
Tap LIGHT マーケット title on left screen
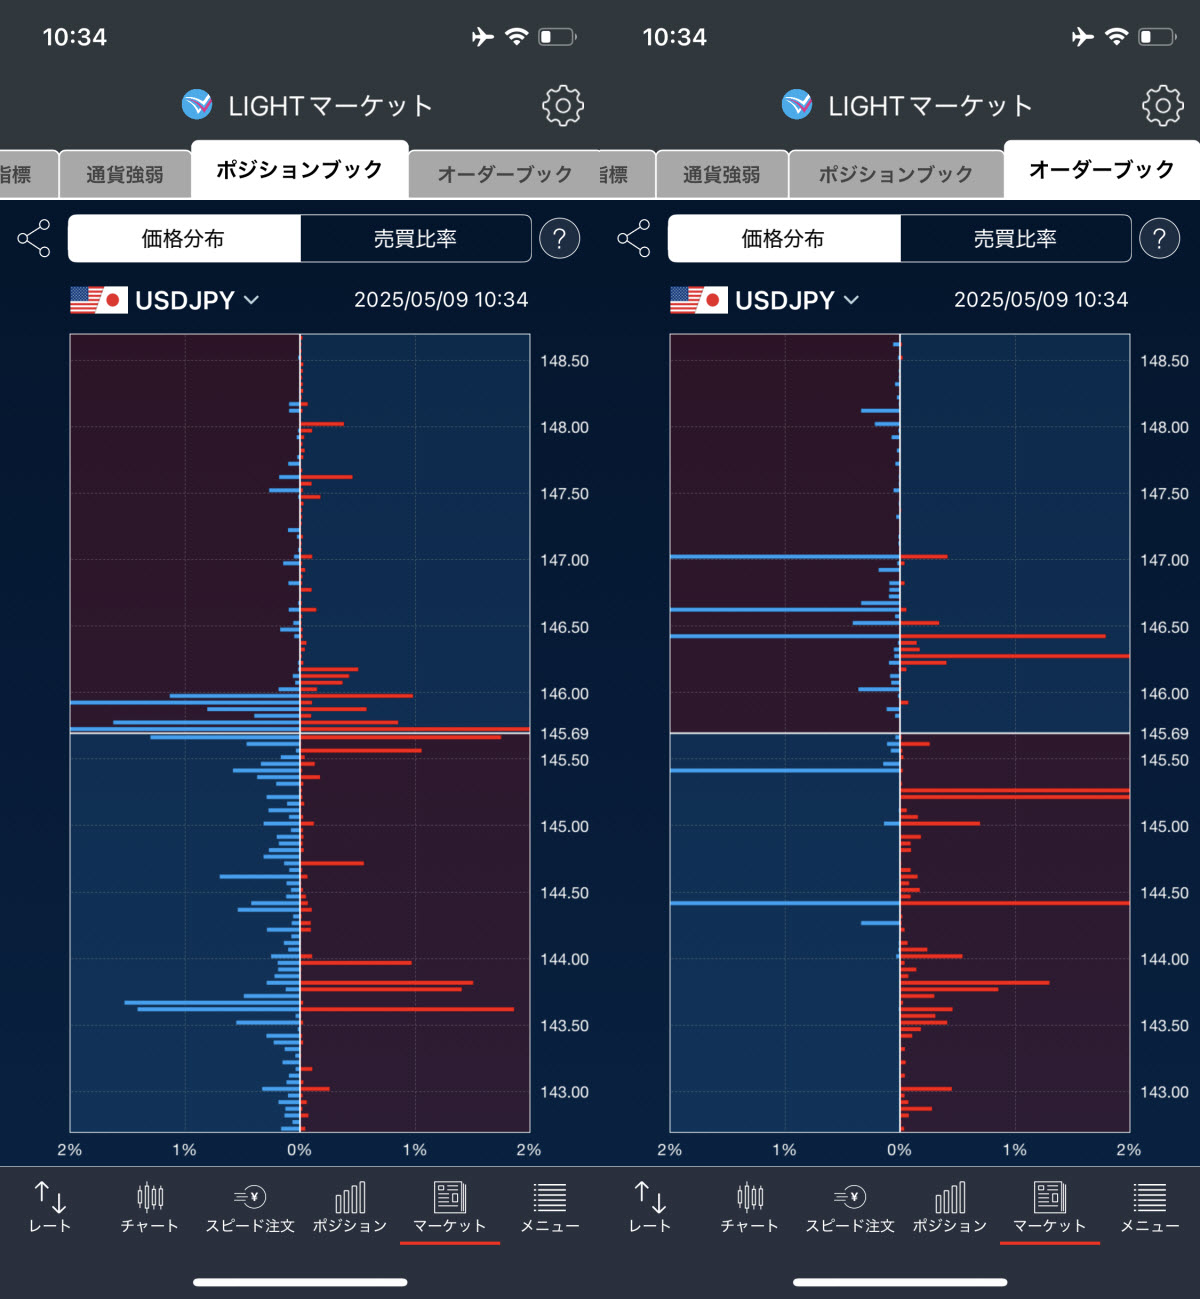pyautogui.click(x=330, y=105)
